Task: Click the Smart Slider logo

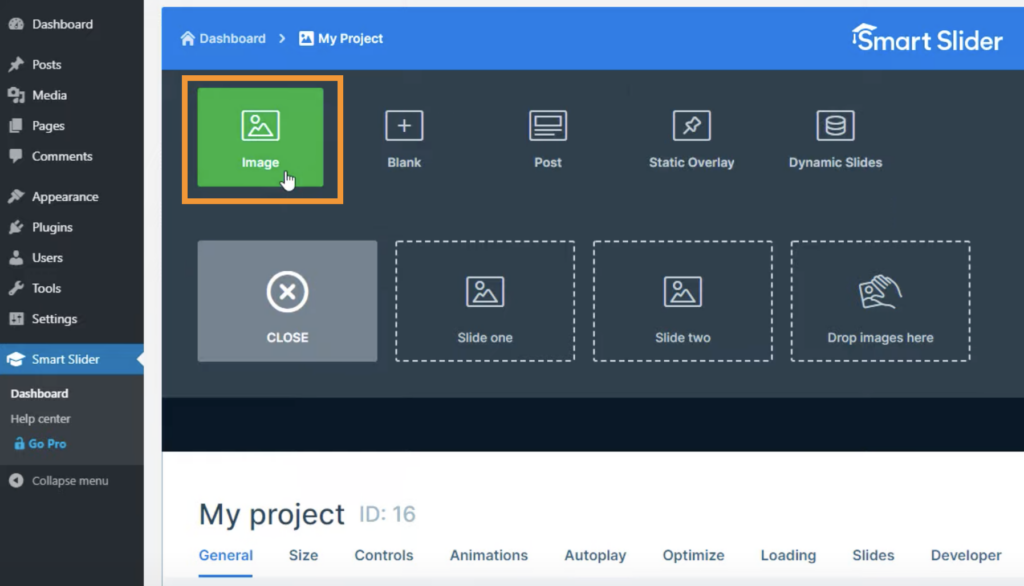Action: 927,39
